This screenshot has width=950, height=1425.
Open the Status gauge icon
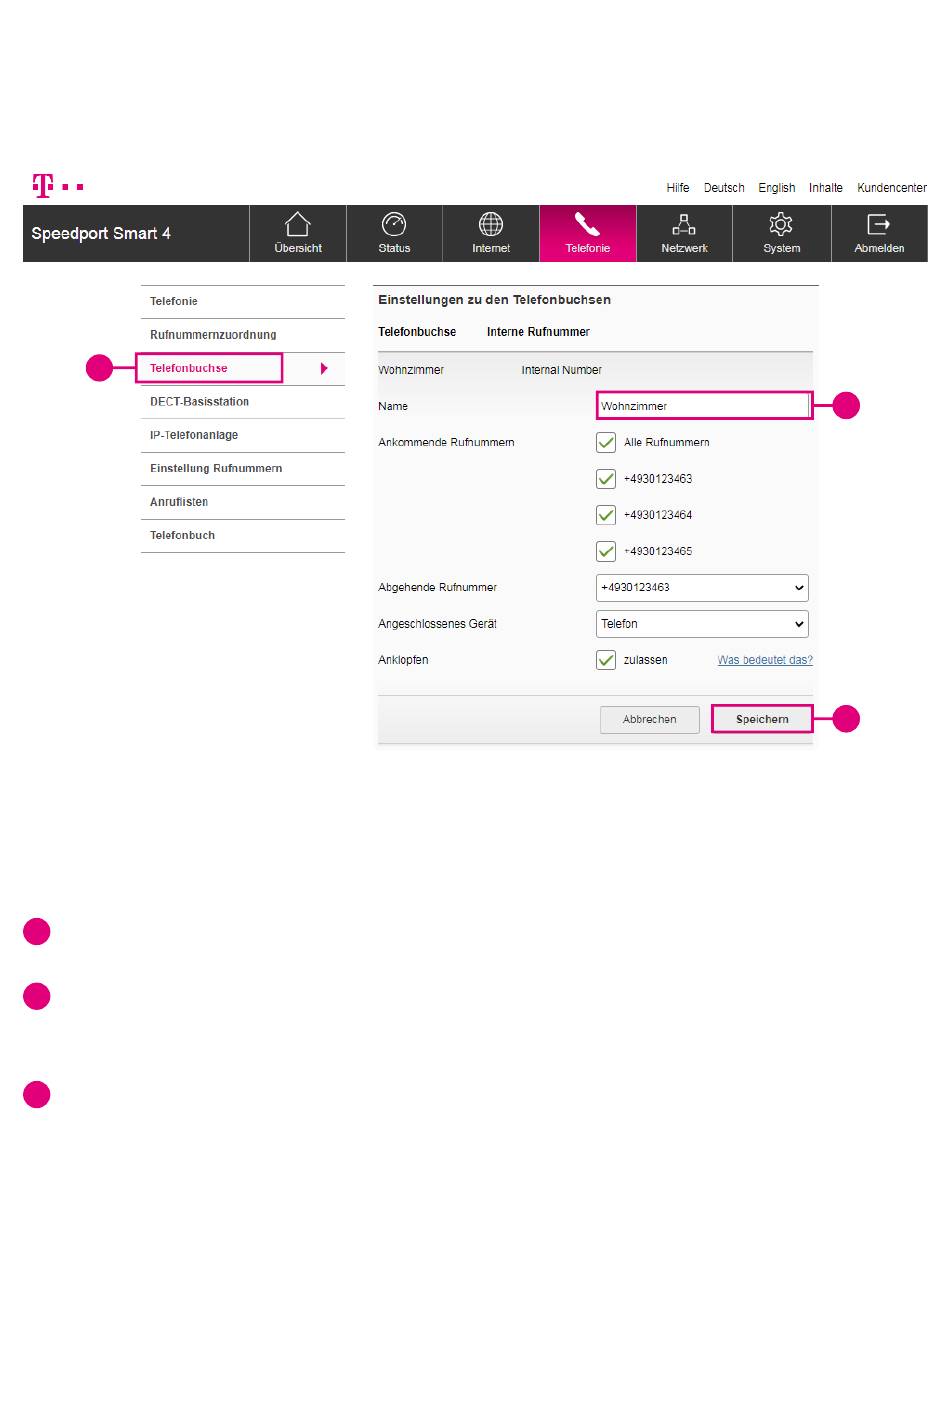[x=394, y=224]
